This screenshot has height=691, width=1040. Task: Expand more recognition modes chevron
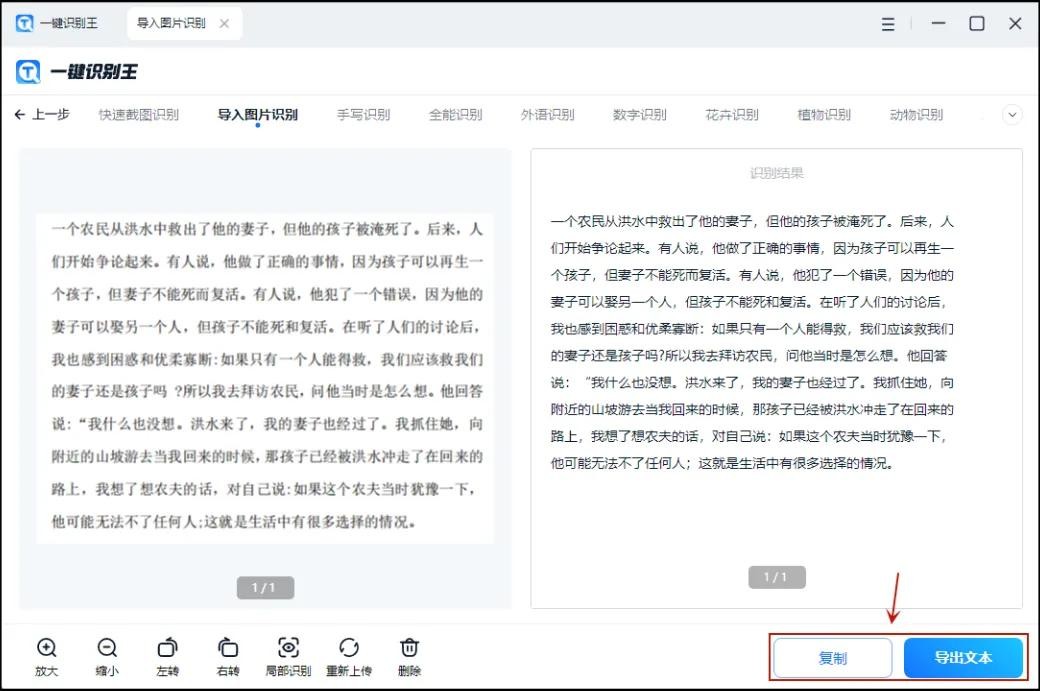coord(1012,115)
